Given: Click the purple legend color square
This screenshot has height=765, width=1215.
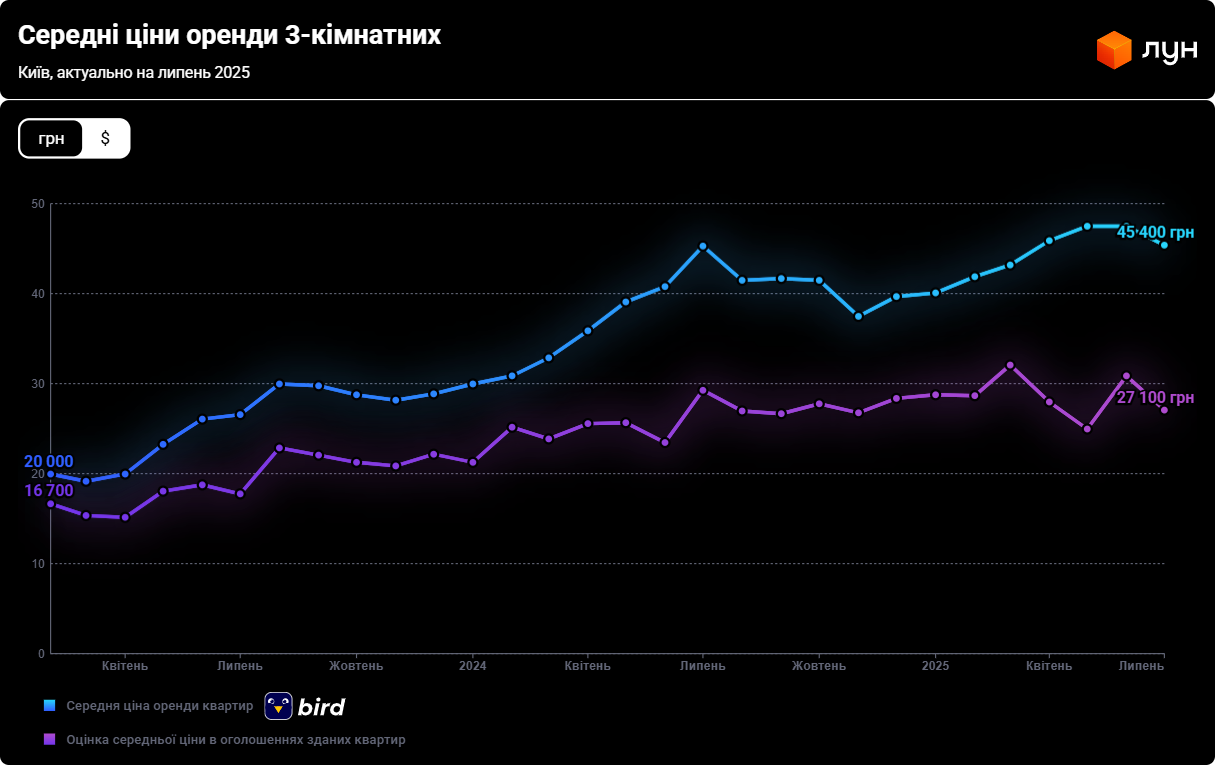Looking at the screenshot, I should point(49,740).
